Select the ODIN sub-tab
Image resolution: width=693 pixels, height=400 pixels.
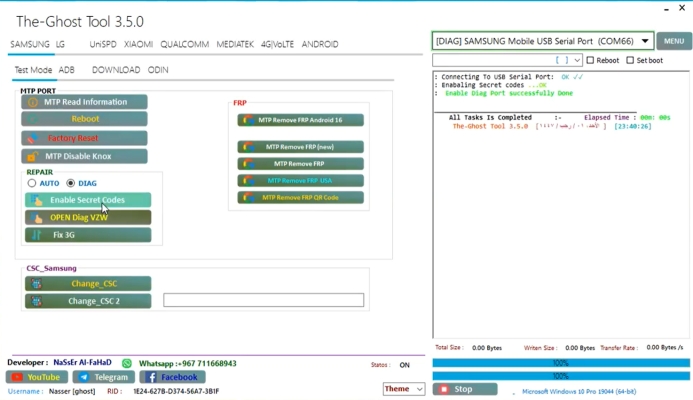point(158,70)
